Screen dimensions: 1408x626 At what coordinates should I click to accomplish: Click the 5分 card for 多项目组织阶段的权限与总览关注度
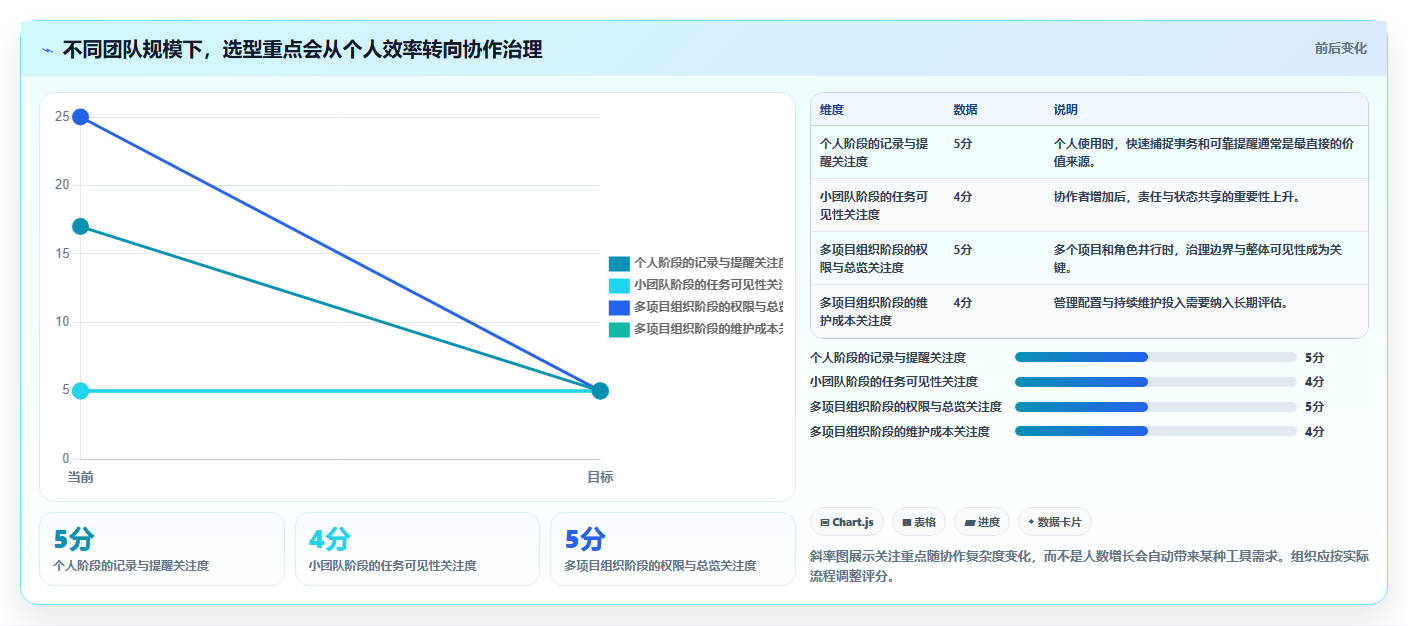pyautogui.click(x=673, y=549)
